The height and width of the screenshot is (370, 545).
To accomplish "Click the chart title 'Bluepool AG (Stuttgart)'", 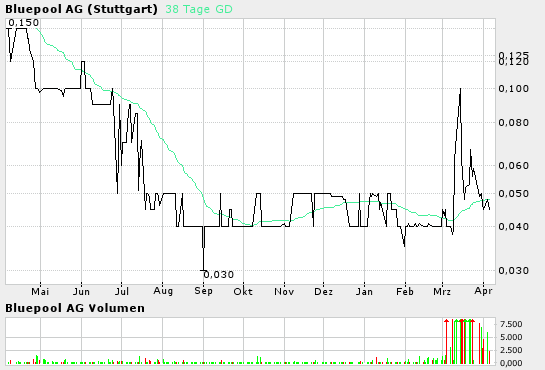I will coord(81,9).
